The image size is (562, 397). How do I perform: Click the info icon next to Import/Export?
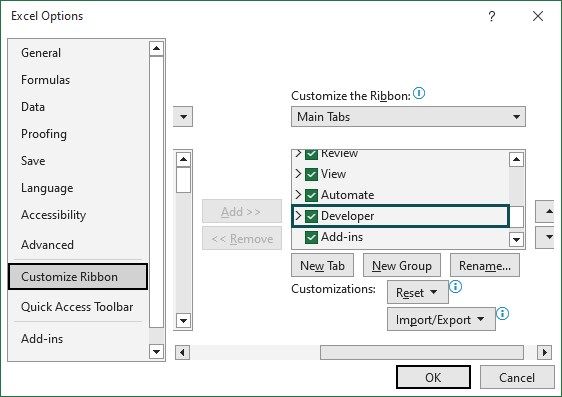pyautogui.click(x=503, y=314)
